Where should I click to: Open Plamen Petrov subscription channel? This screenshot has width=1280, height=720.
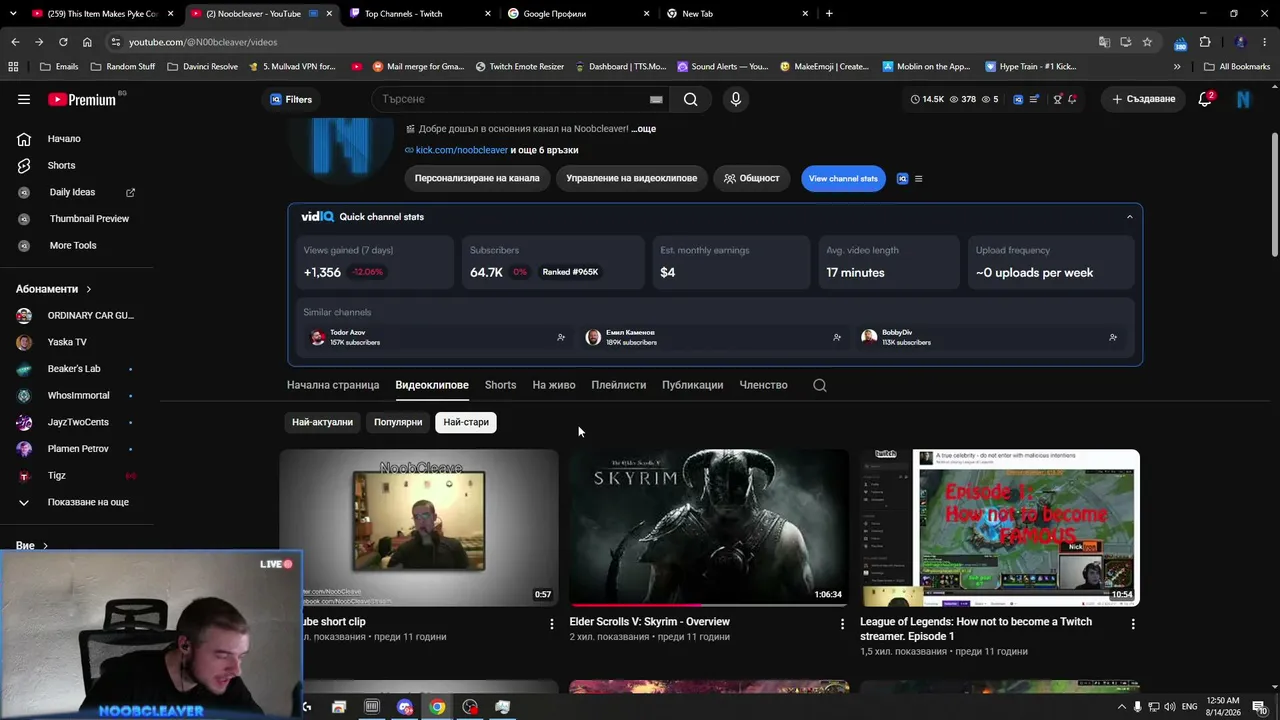76,449
